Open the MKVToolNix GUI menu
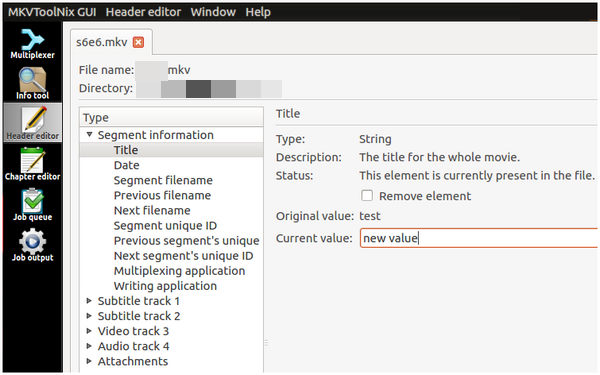 coord(52,12)
